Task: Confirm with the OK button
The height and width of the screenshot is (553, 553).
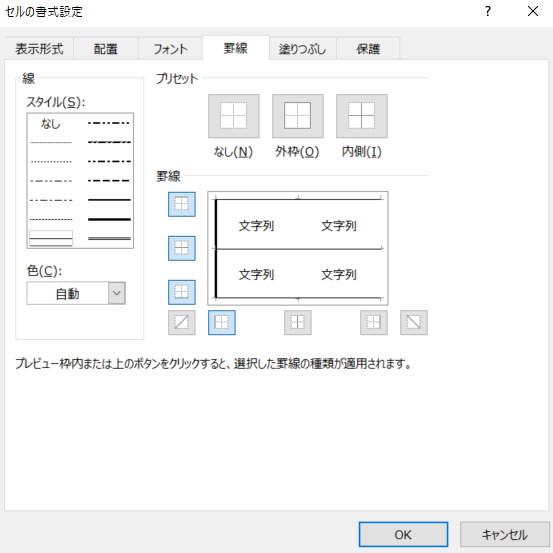Action: (403, 534)
